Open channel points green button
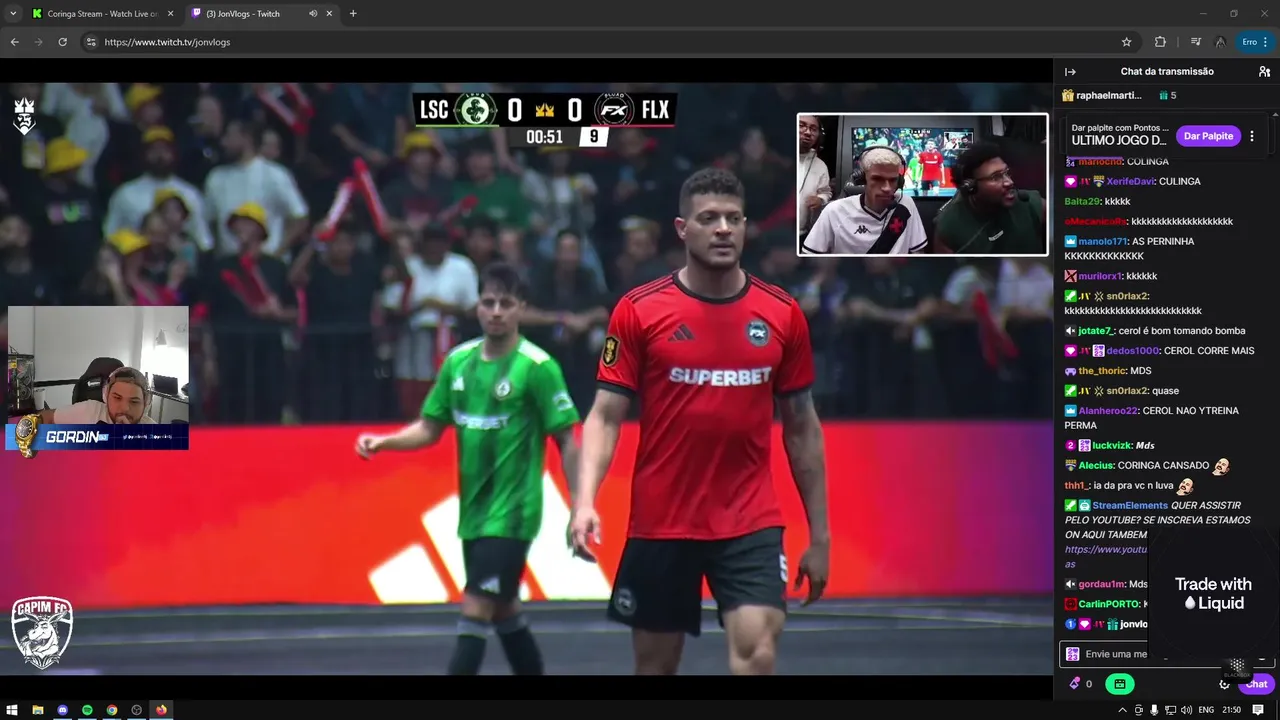 [1119, 684]
